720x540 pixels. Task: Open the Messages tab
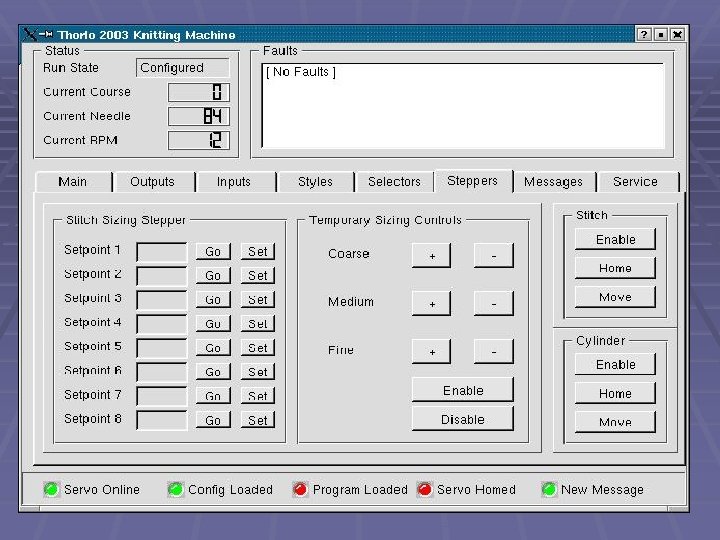(x=553, y=182)
